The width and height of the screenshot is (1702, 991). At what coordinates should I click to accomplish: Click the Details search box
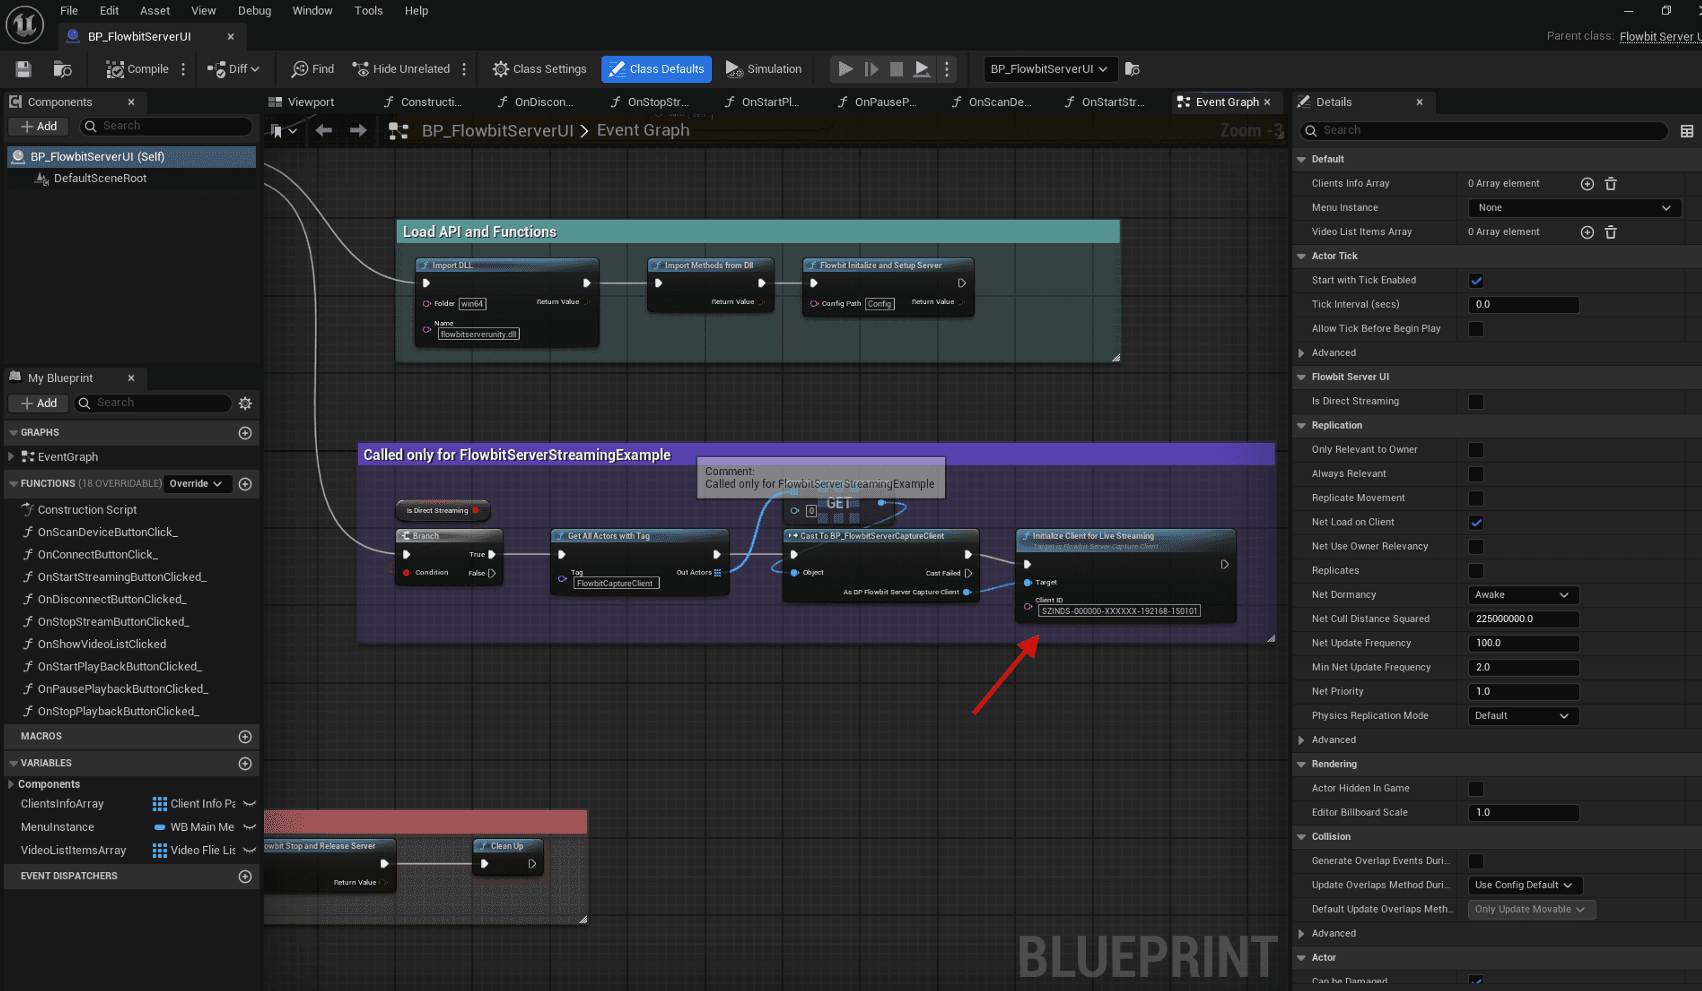point(1484,131)
